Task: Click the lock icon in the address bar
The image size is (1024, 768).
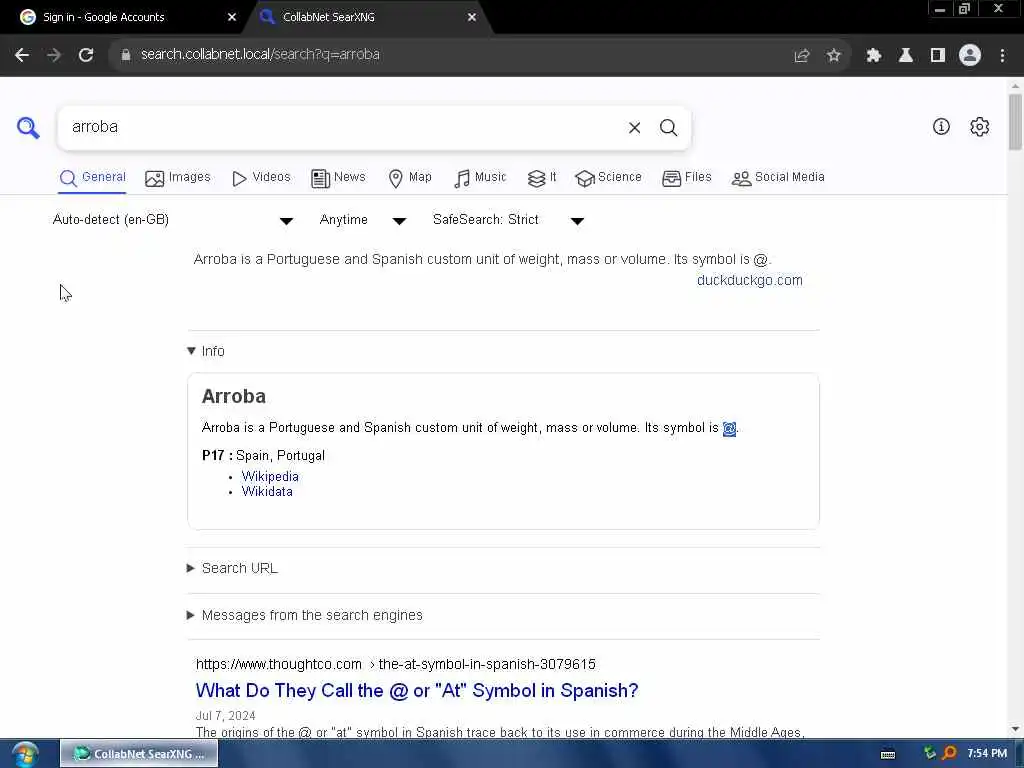Action: pos(126,55)
